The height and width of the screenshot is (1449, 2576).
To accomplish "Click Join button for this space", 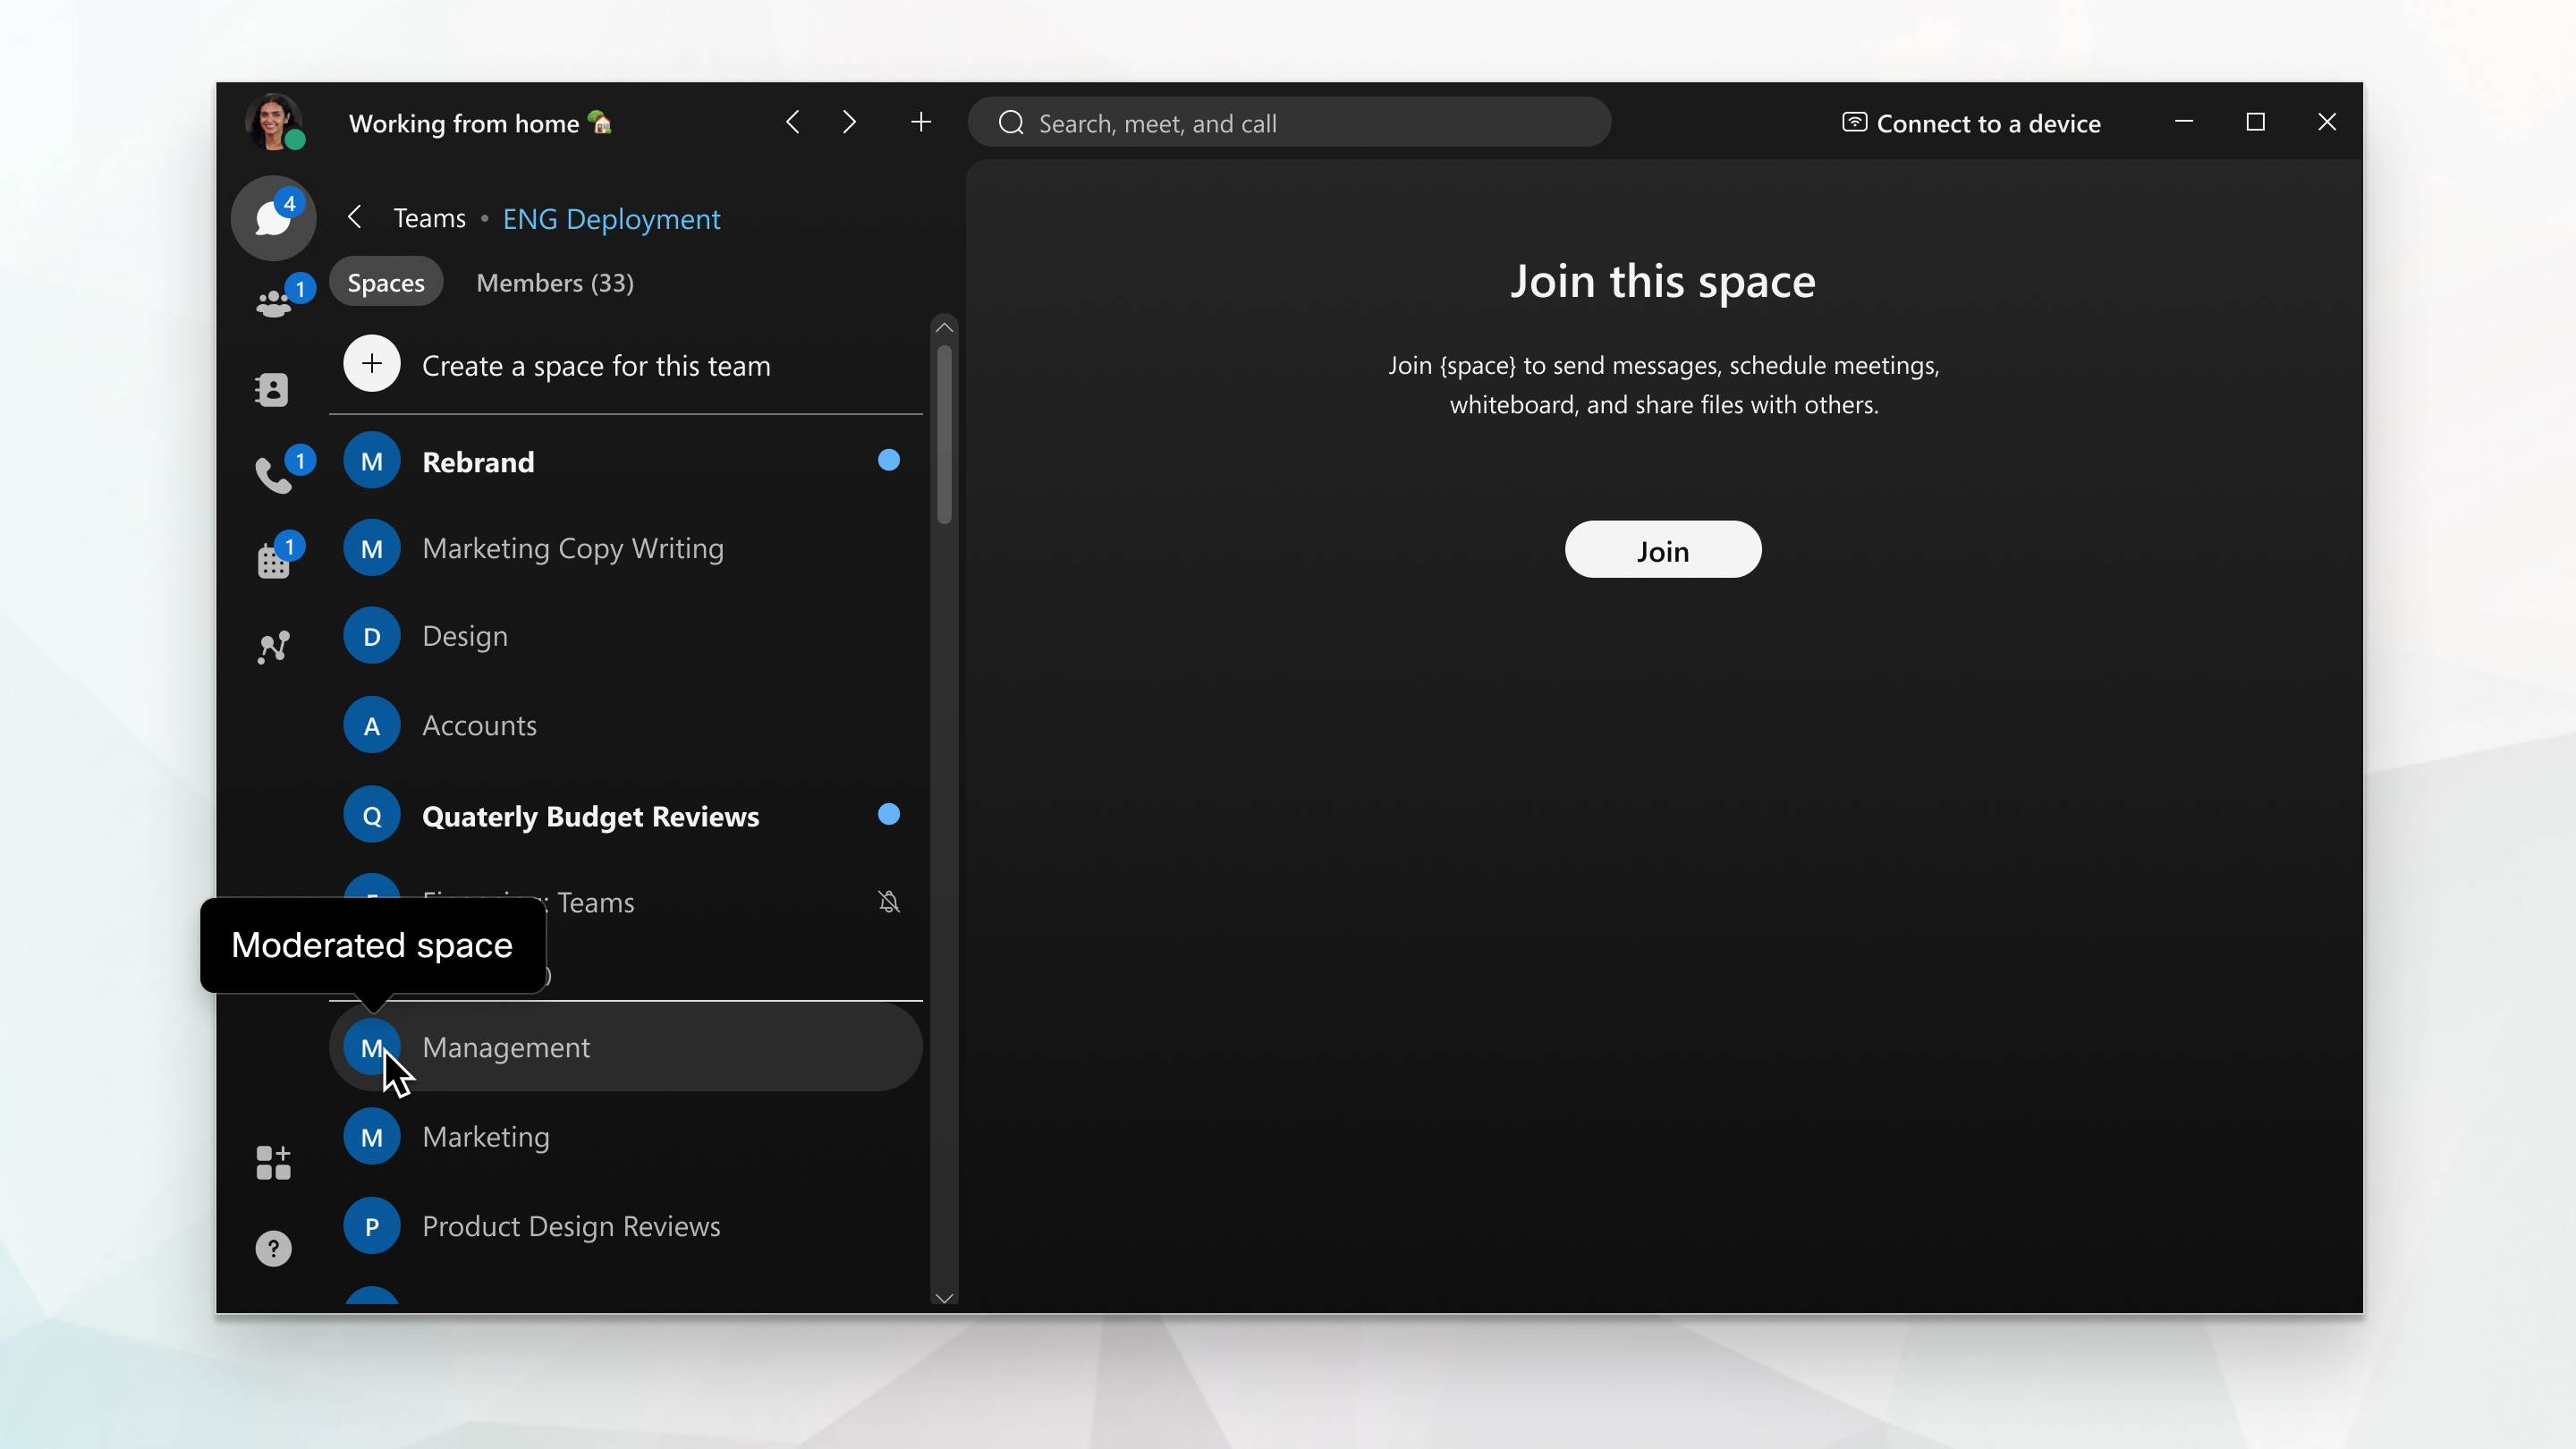I will click(x=1661, y=548).
